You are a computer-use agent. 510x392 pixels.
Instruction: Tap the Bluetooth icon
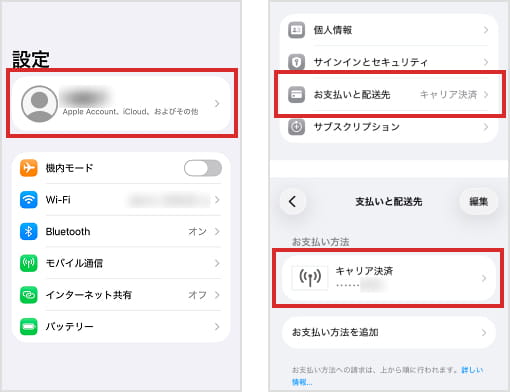[29, 231]
